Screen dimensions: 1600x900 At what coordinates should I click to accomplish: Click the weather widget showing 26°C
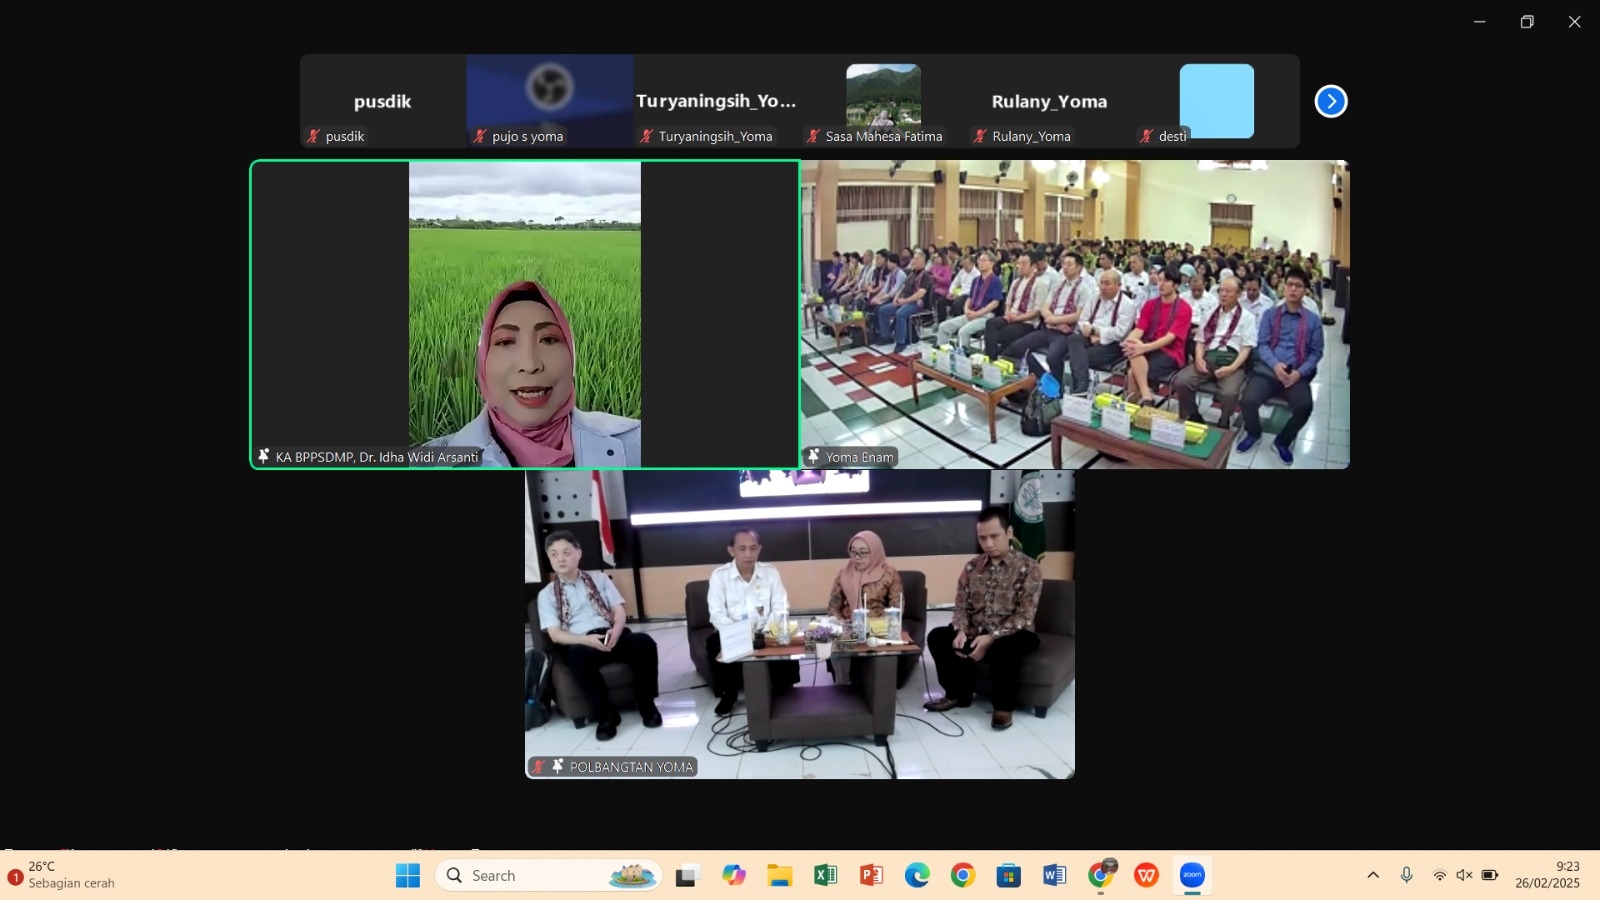tap(40, 866)
